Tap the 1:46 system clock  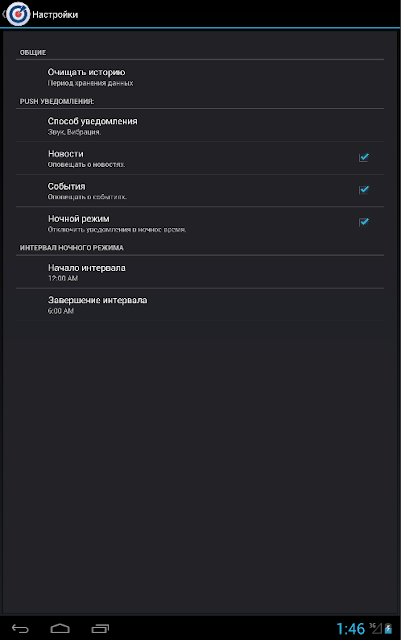[350, 629]
